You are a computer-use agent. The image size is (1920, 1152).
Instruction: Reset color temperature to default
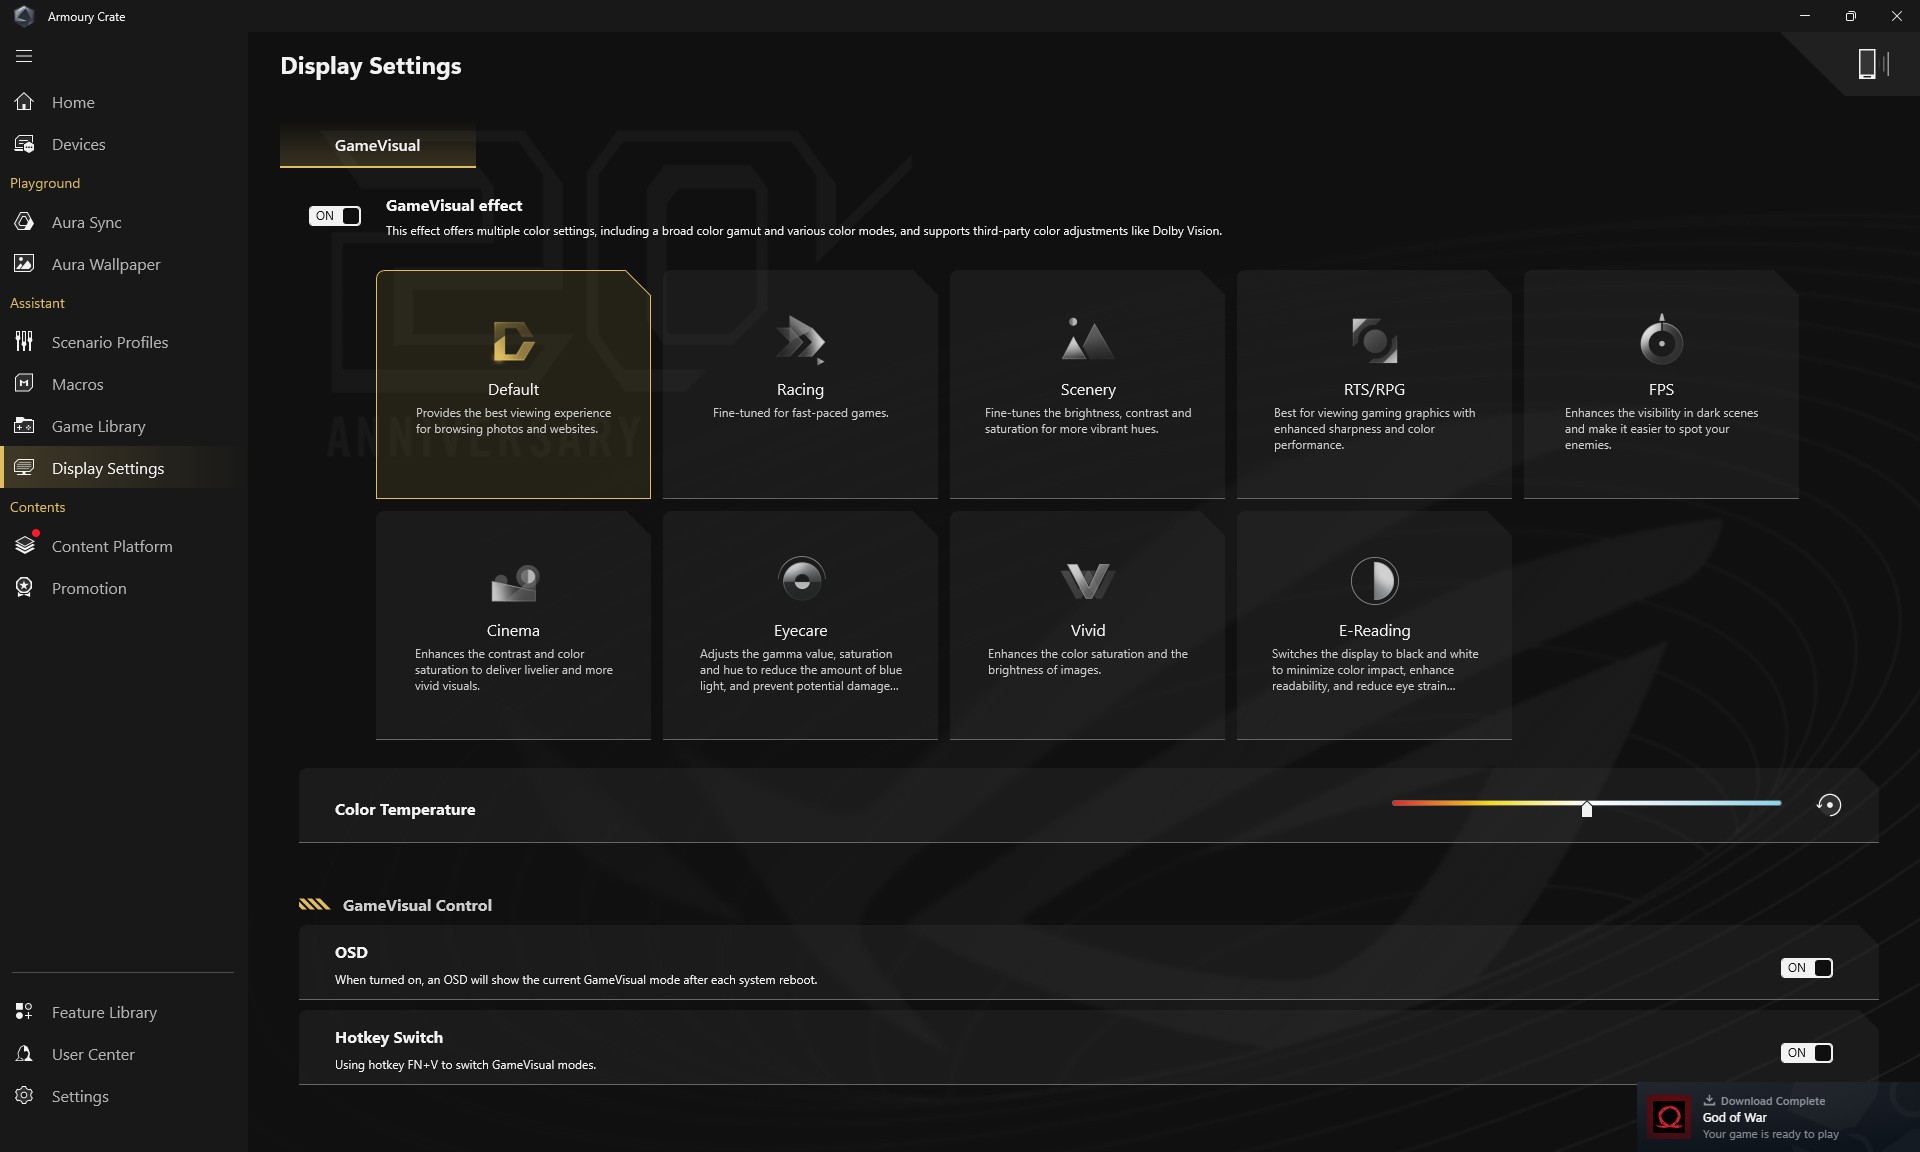[x=1828, y=805]
